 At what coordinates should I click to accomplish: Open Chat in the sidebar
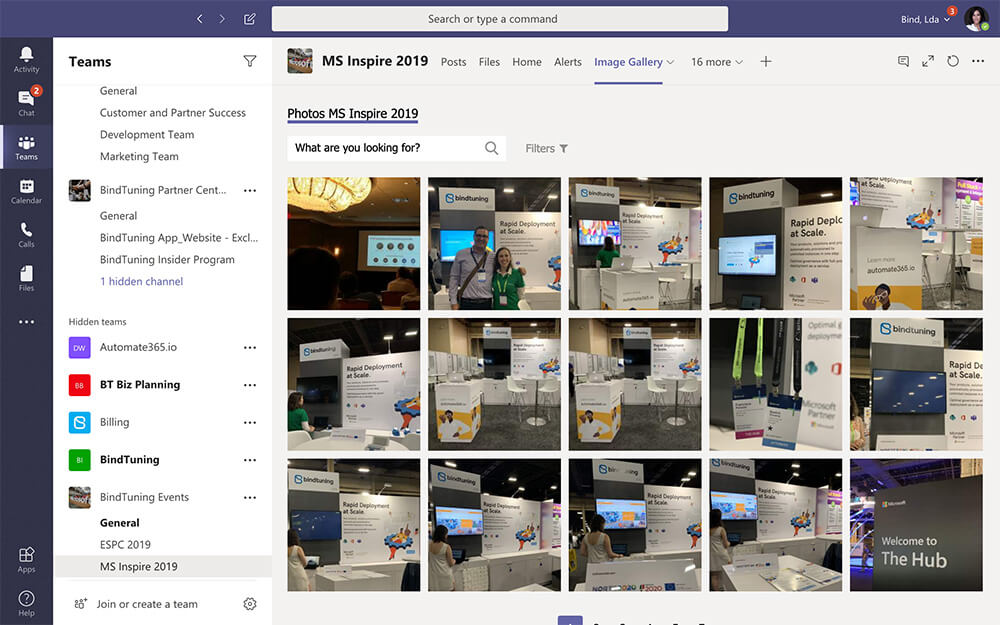(26, 102)
